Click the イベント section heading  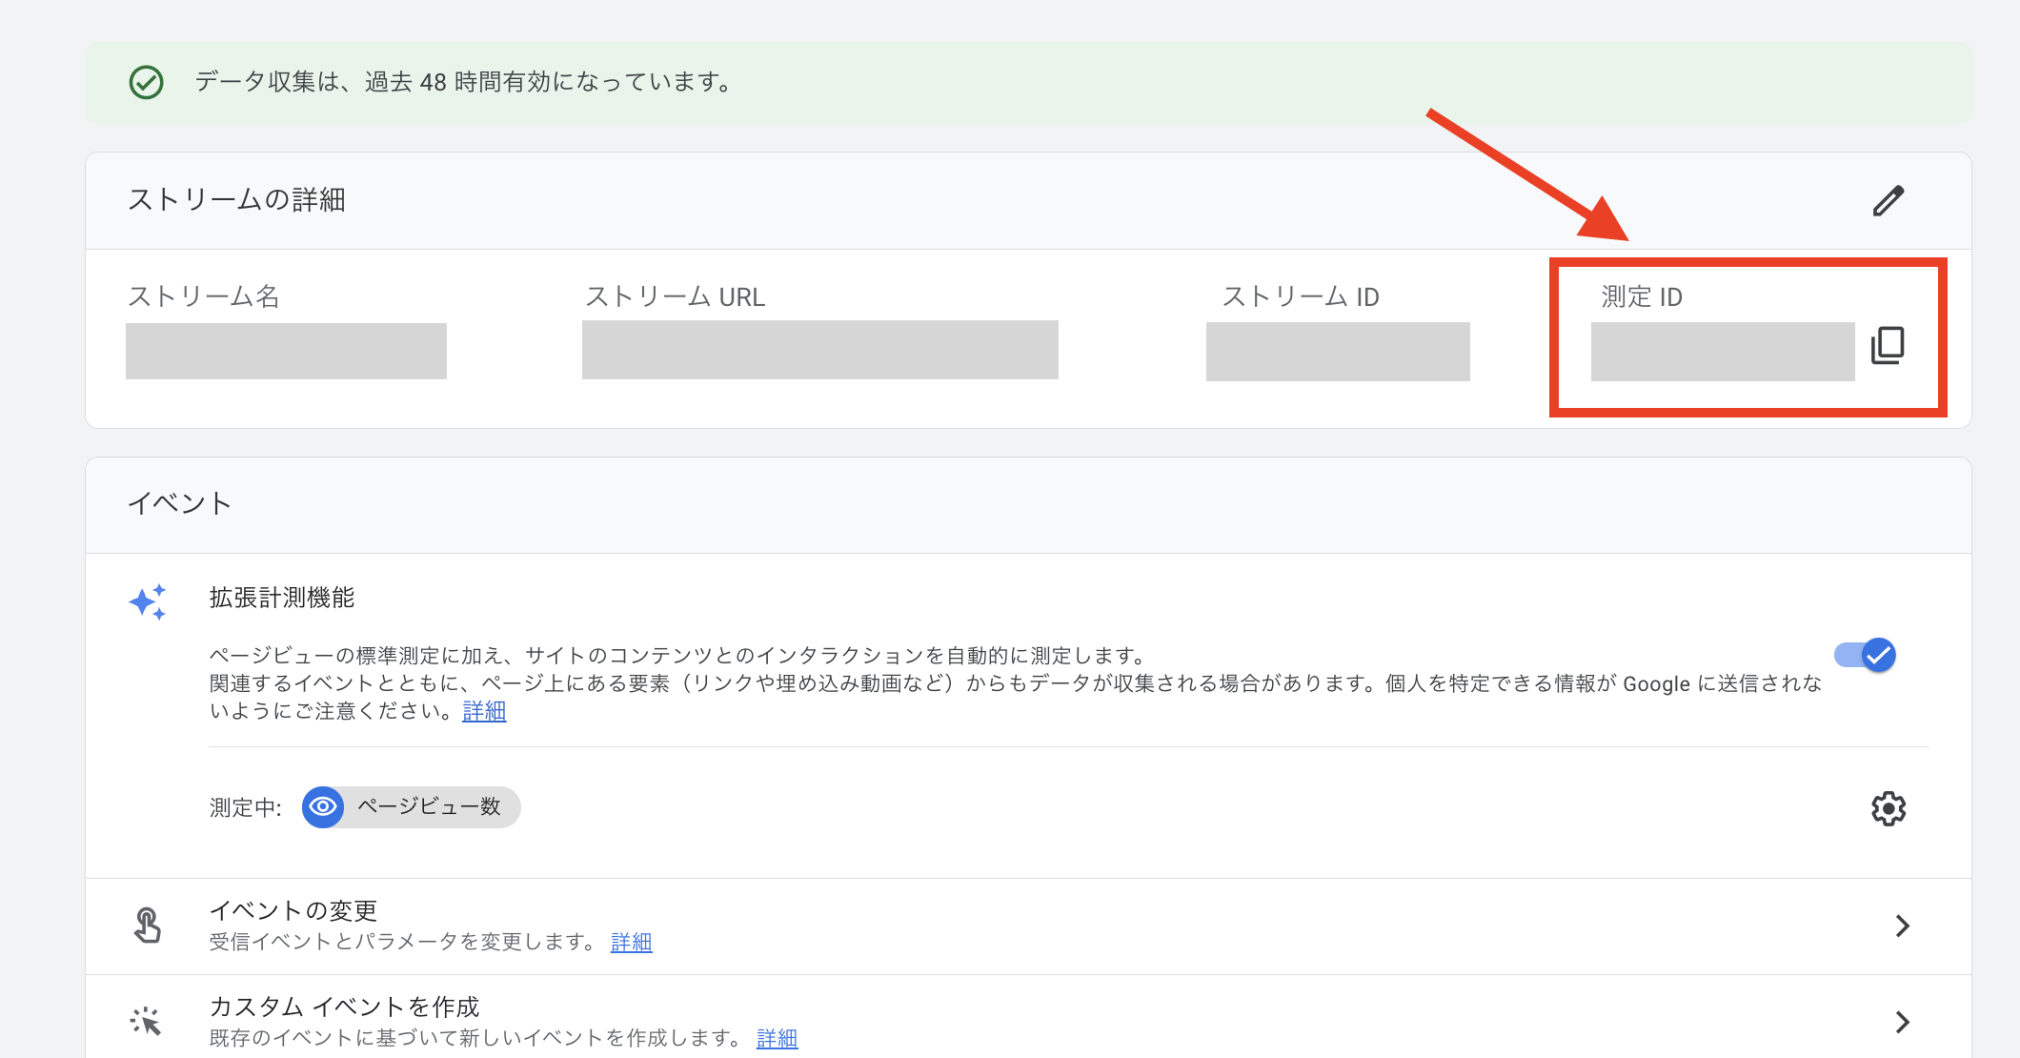[179, 503]
